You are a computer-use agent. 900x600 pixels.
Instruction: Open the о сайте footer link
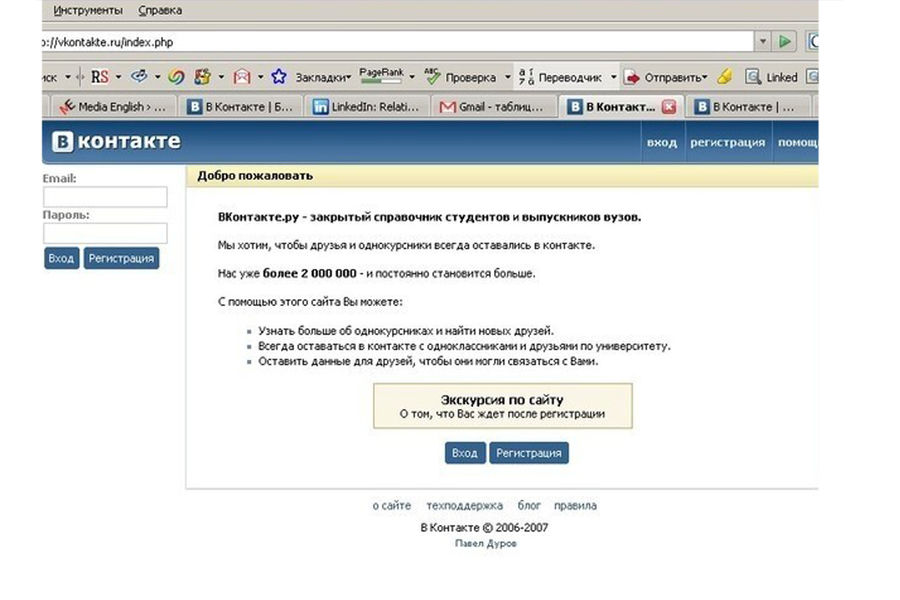(392, 506)
